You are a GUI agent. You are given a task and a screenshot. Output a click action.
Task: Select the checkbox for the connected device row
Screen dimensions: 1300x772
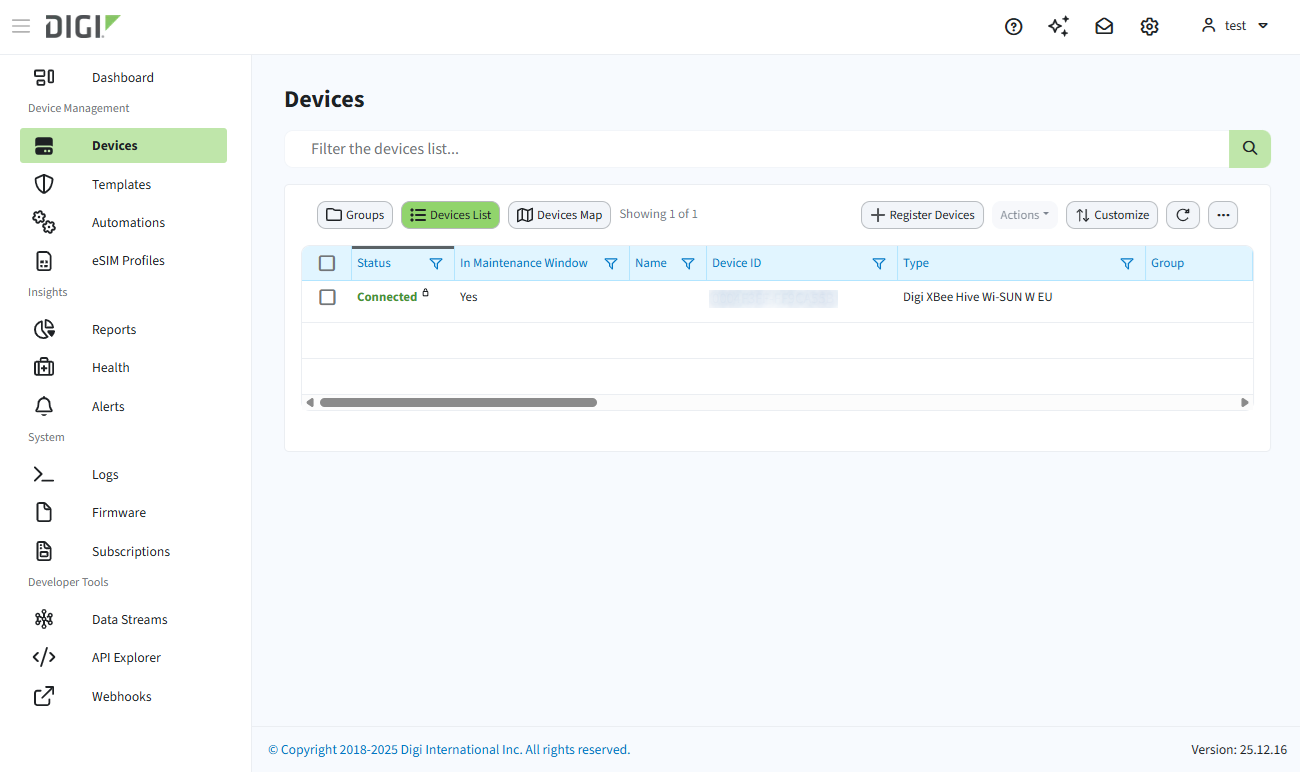(x=327, y=296)
